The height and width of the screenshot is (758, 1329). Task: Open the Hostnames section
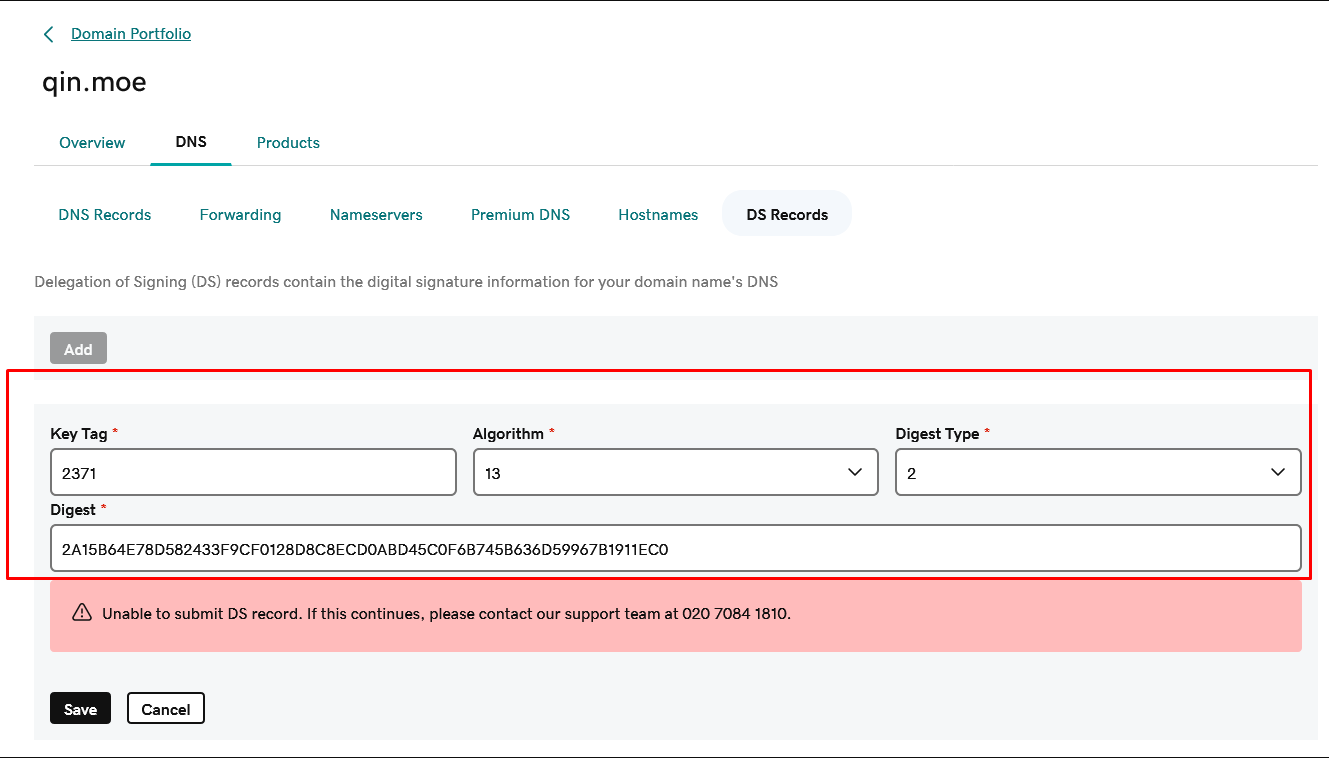coord(658,215)
